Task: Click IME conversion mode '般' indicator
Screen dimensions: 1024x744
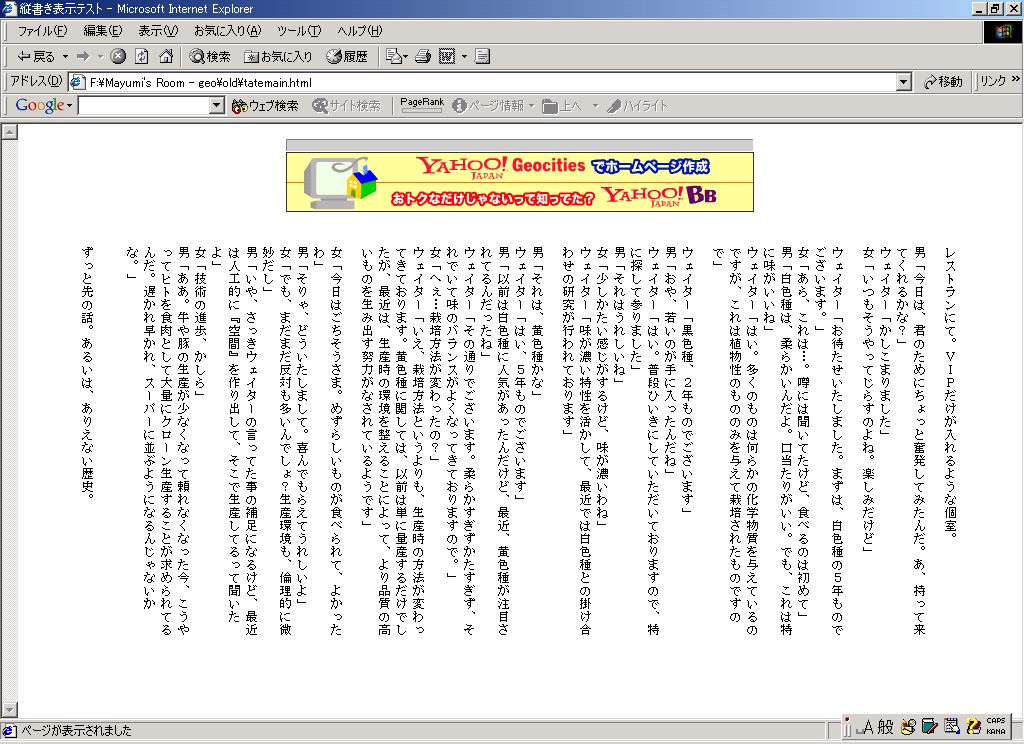Action: 886,726
